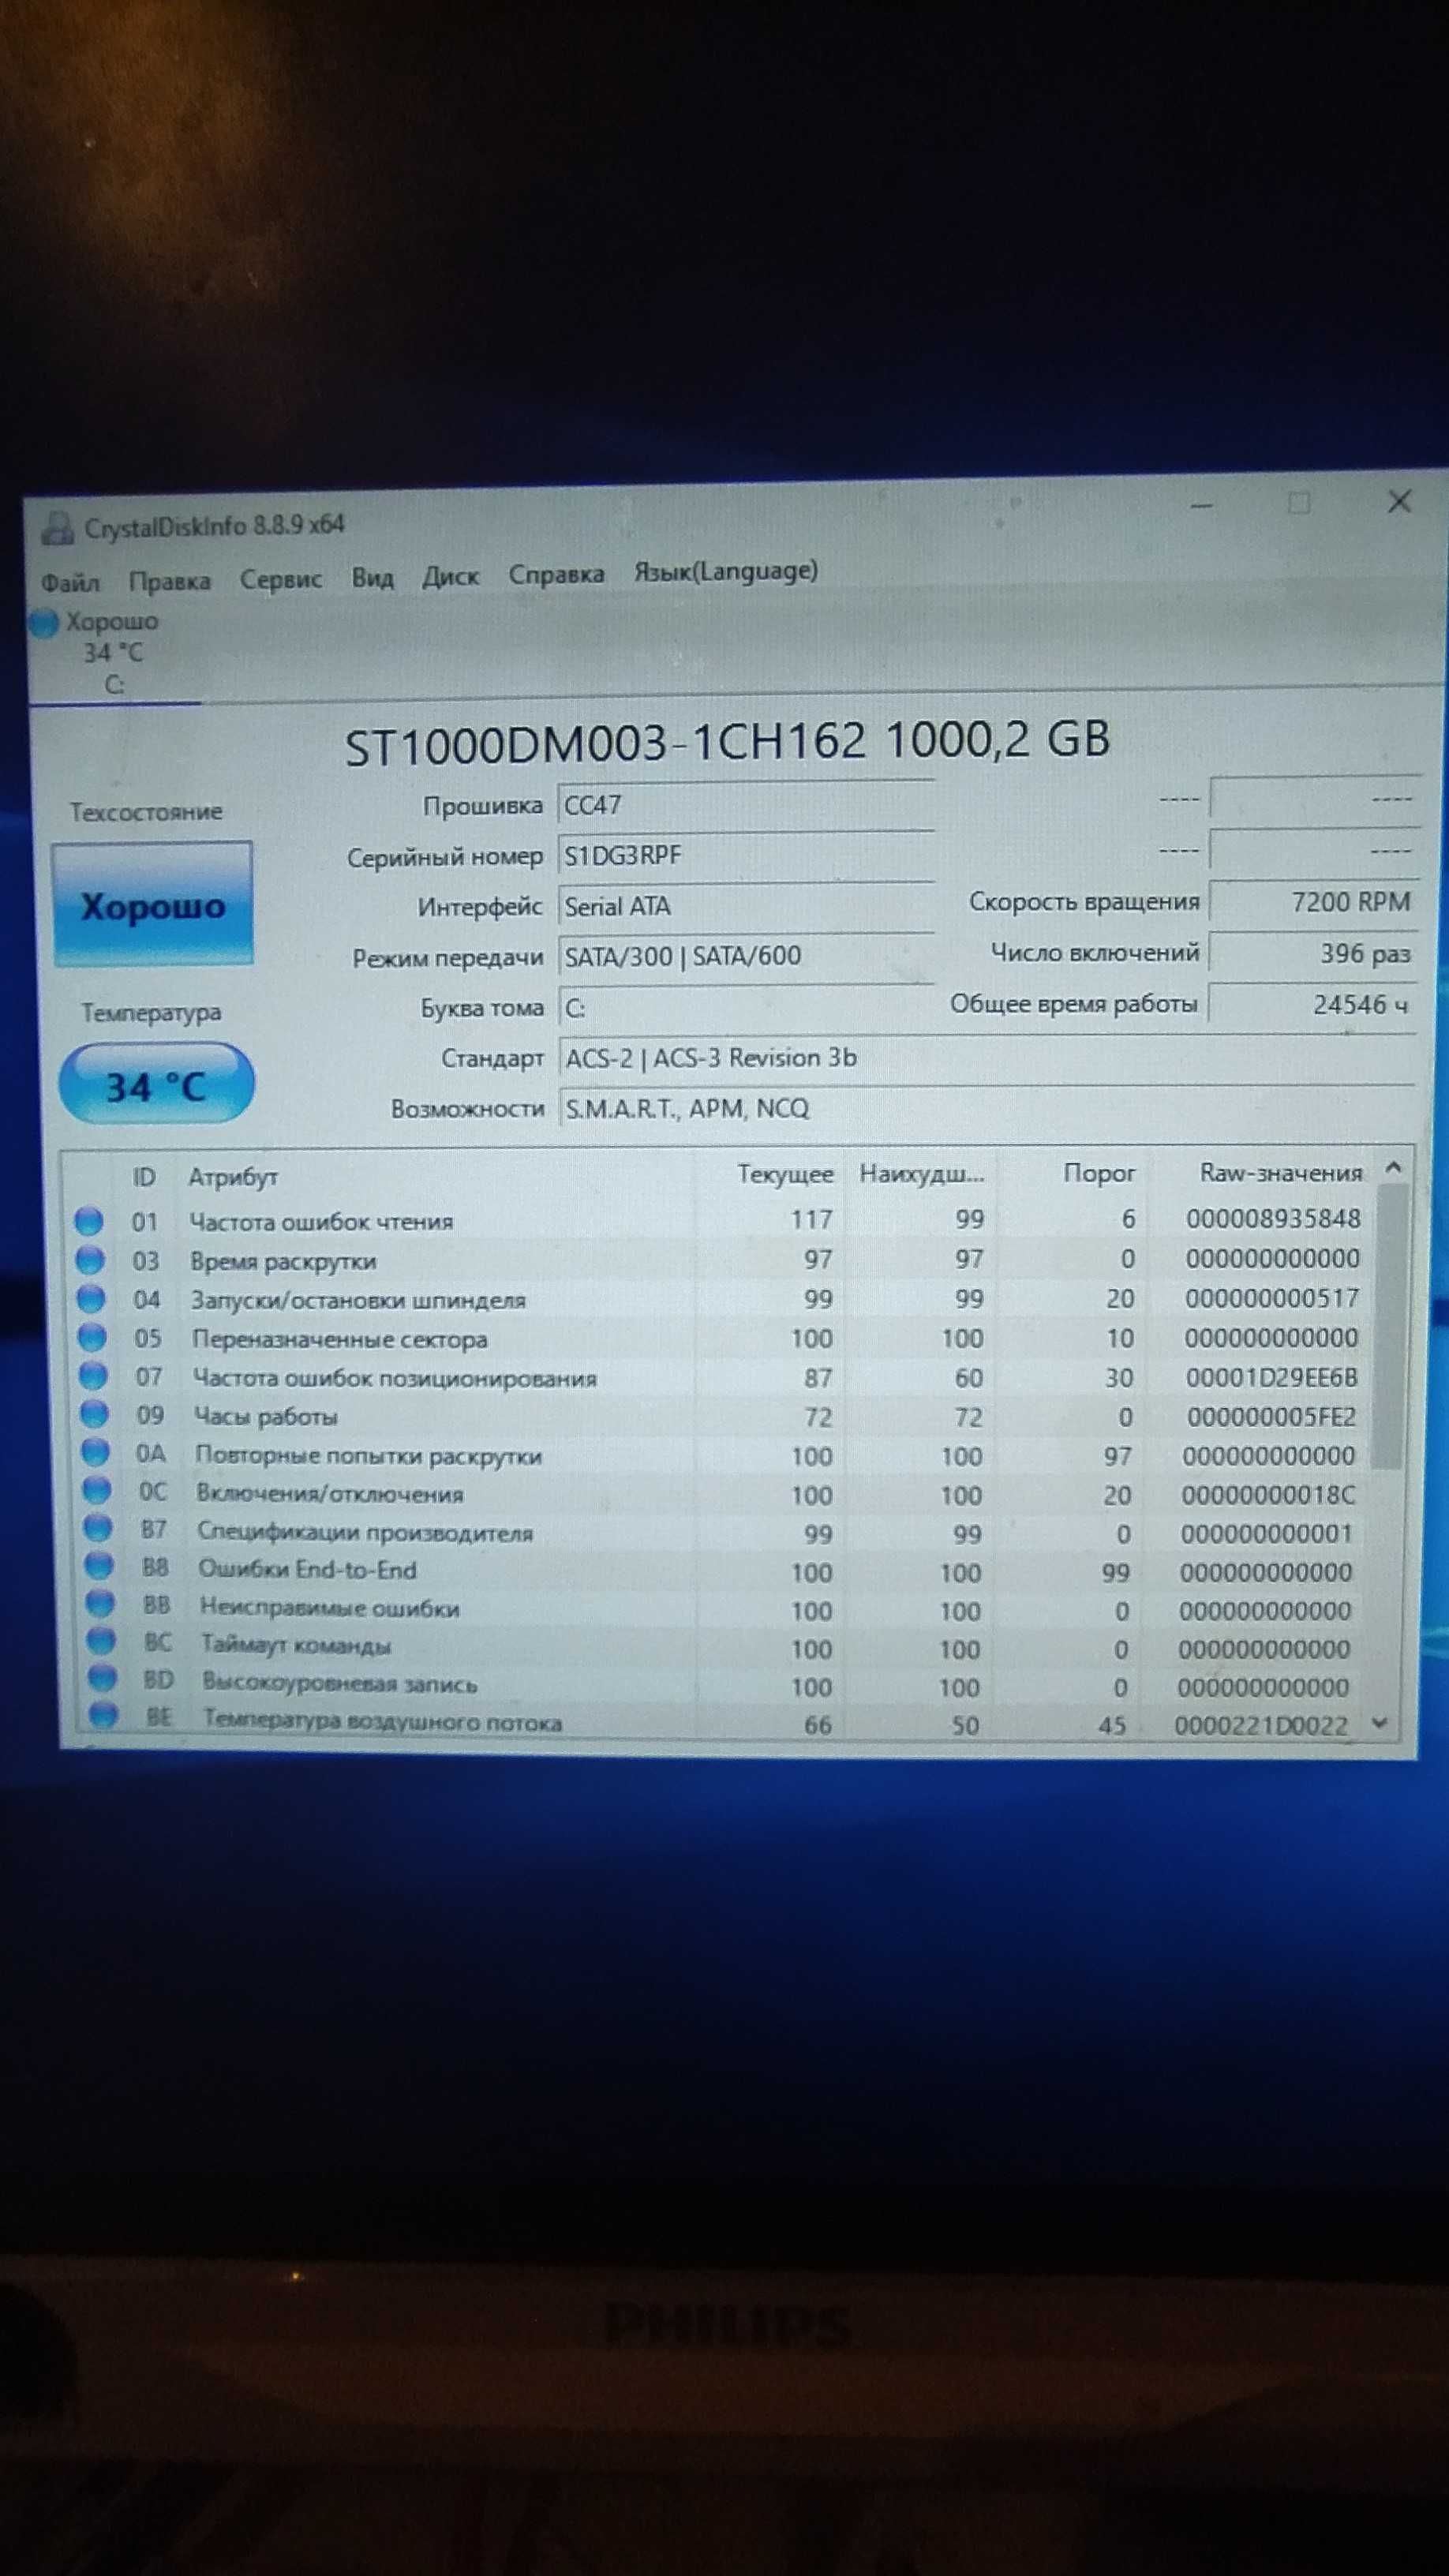Click status dot for Часы работы

94,1414
